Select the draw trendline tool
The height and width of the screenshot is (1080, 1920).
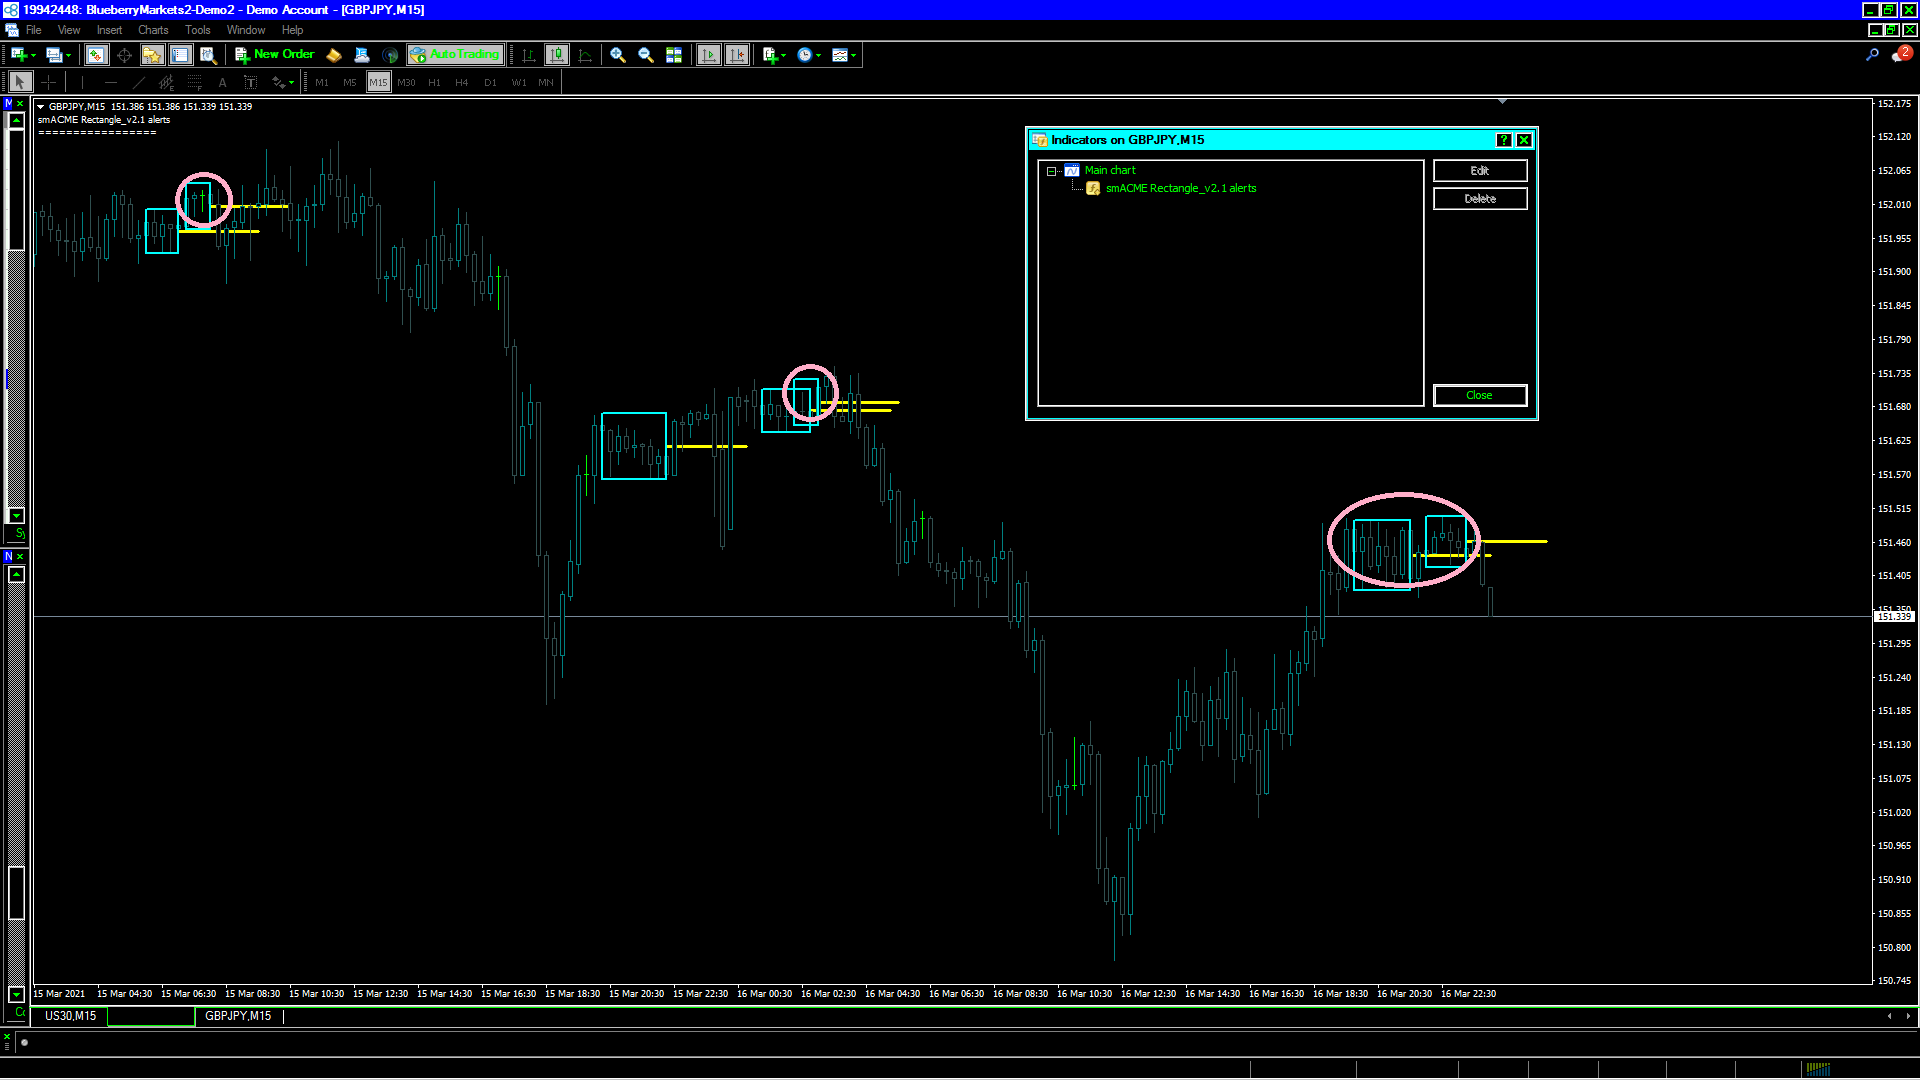coord(138,83)
